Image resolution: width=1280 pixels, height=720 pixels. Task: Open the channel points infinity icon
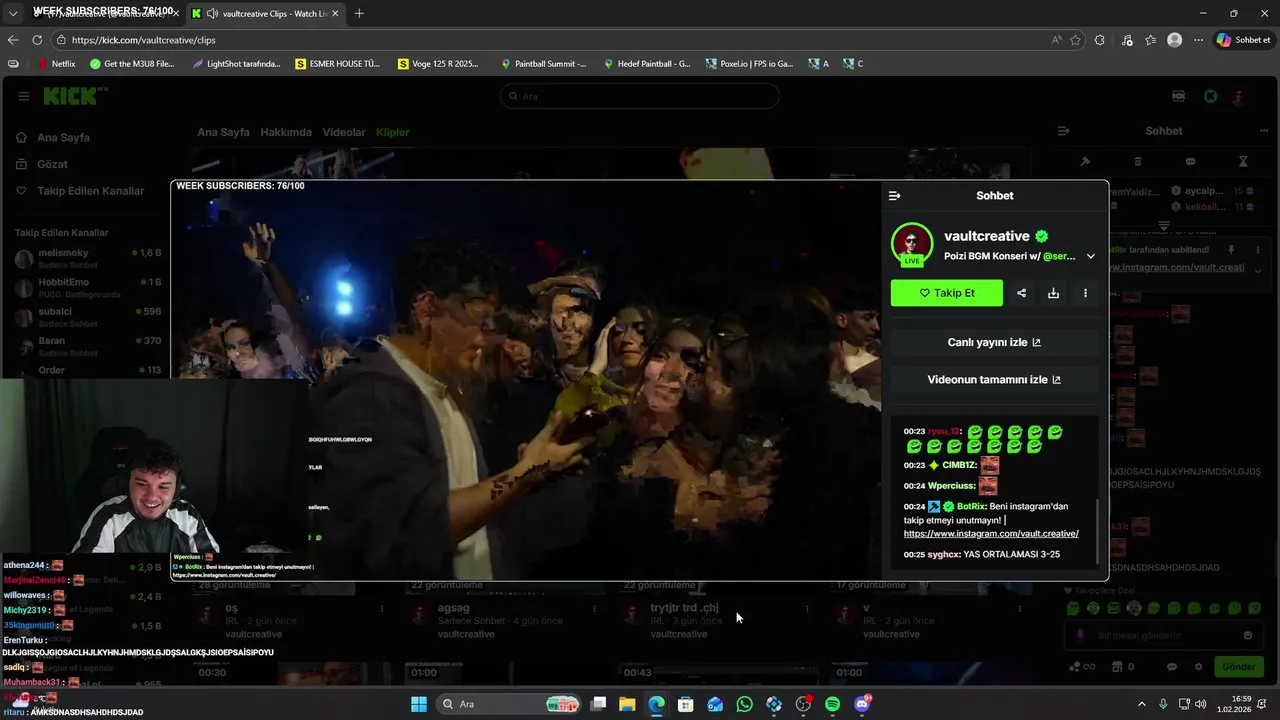click(x=1081, y=667)
